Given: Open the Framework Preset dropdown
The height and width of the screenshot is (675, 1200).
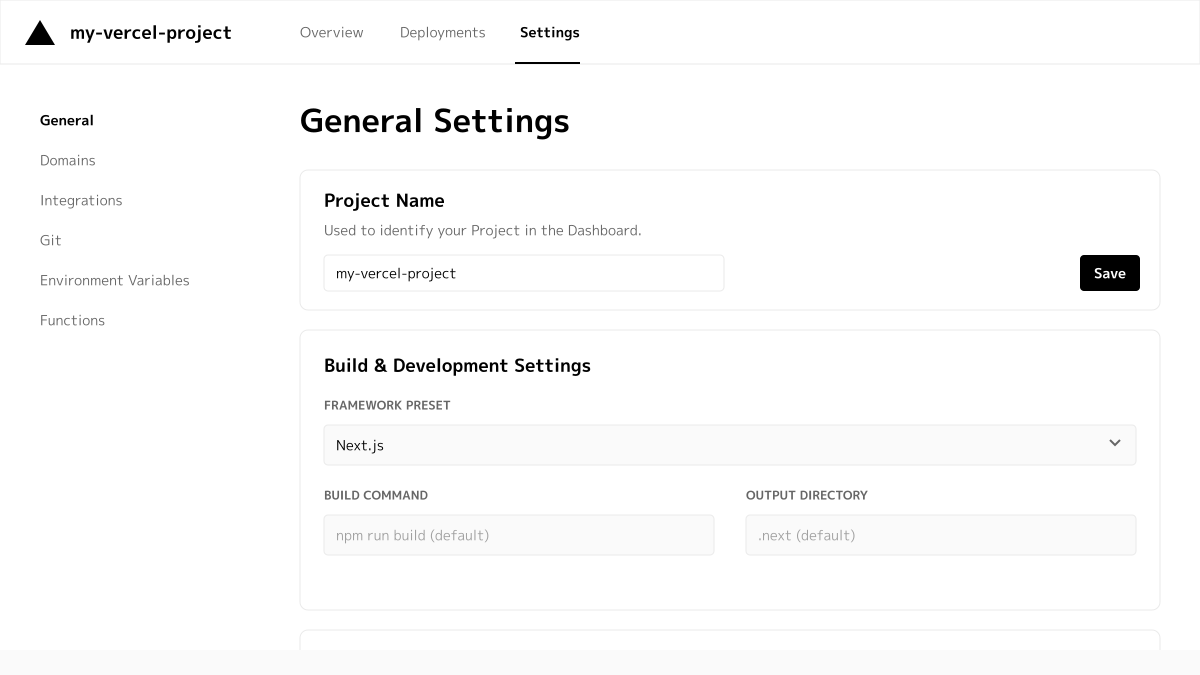Looking at the screenshot, I should [730, 445].
